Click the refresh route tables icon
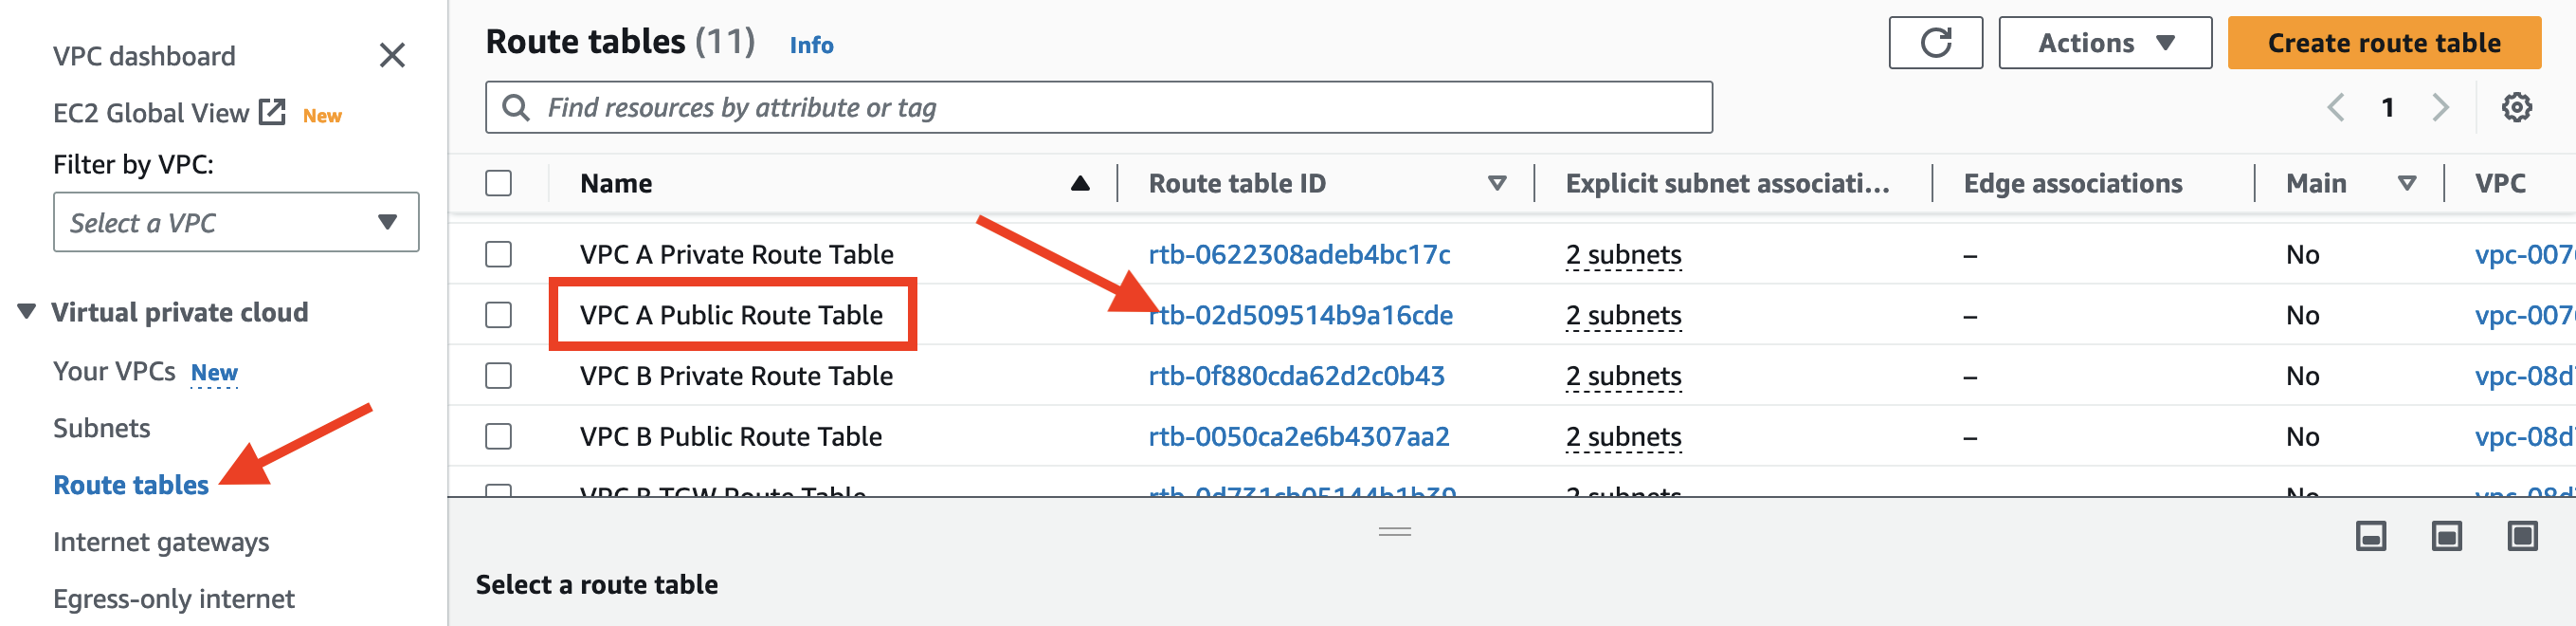 (x=1934, y=43)
